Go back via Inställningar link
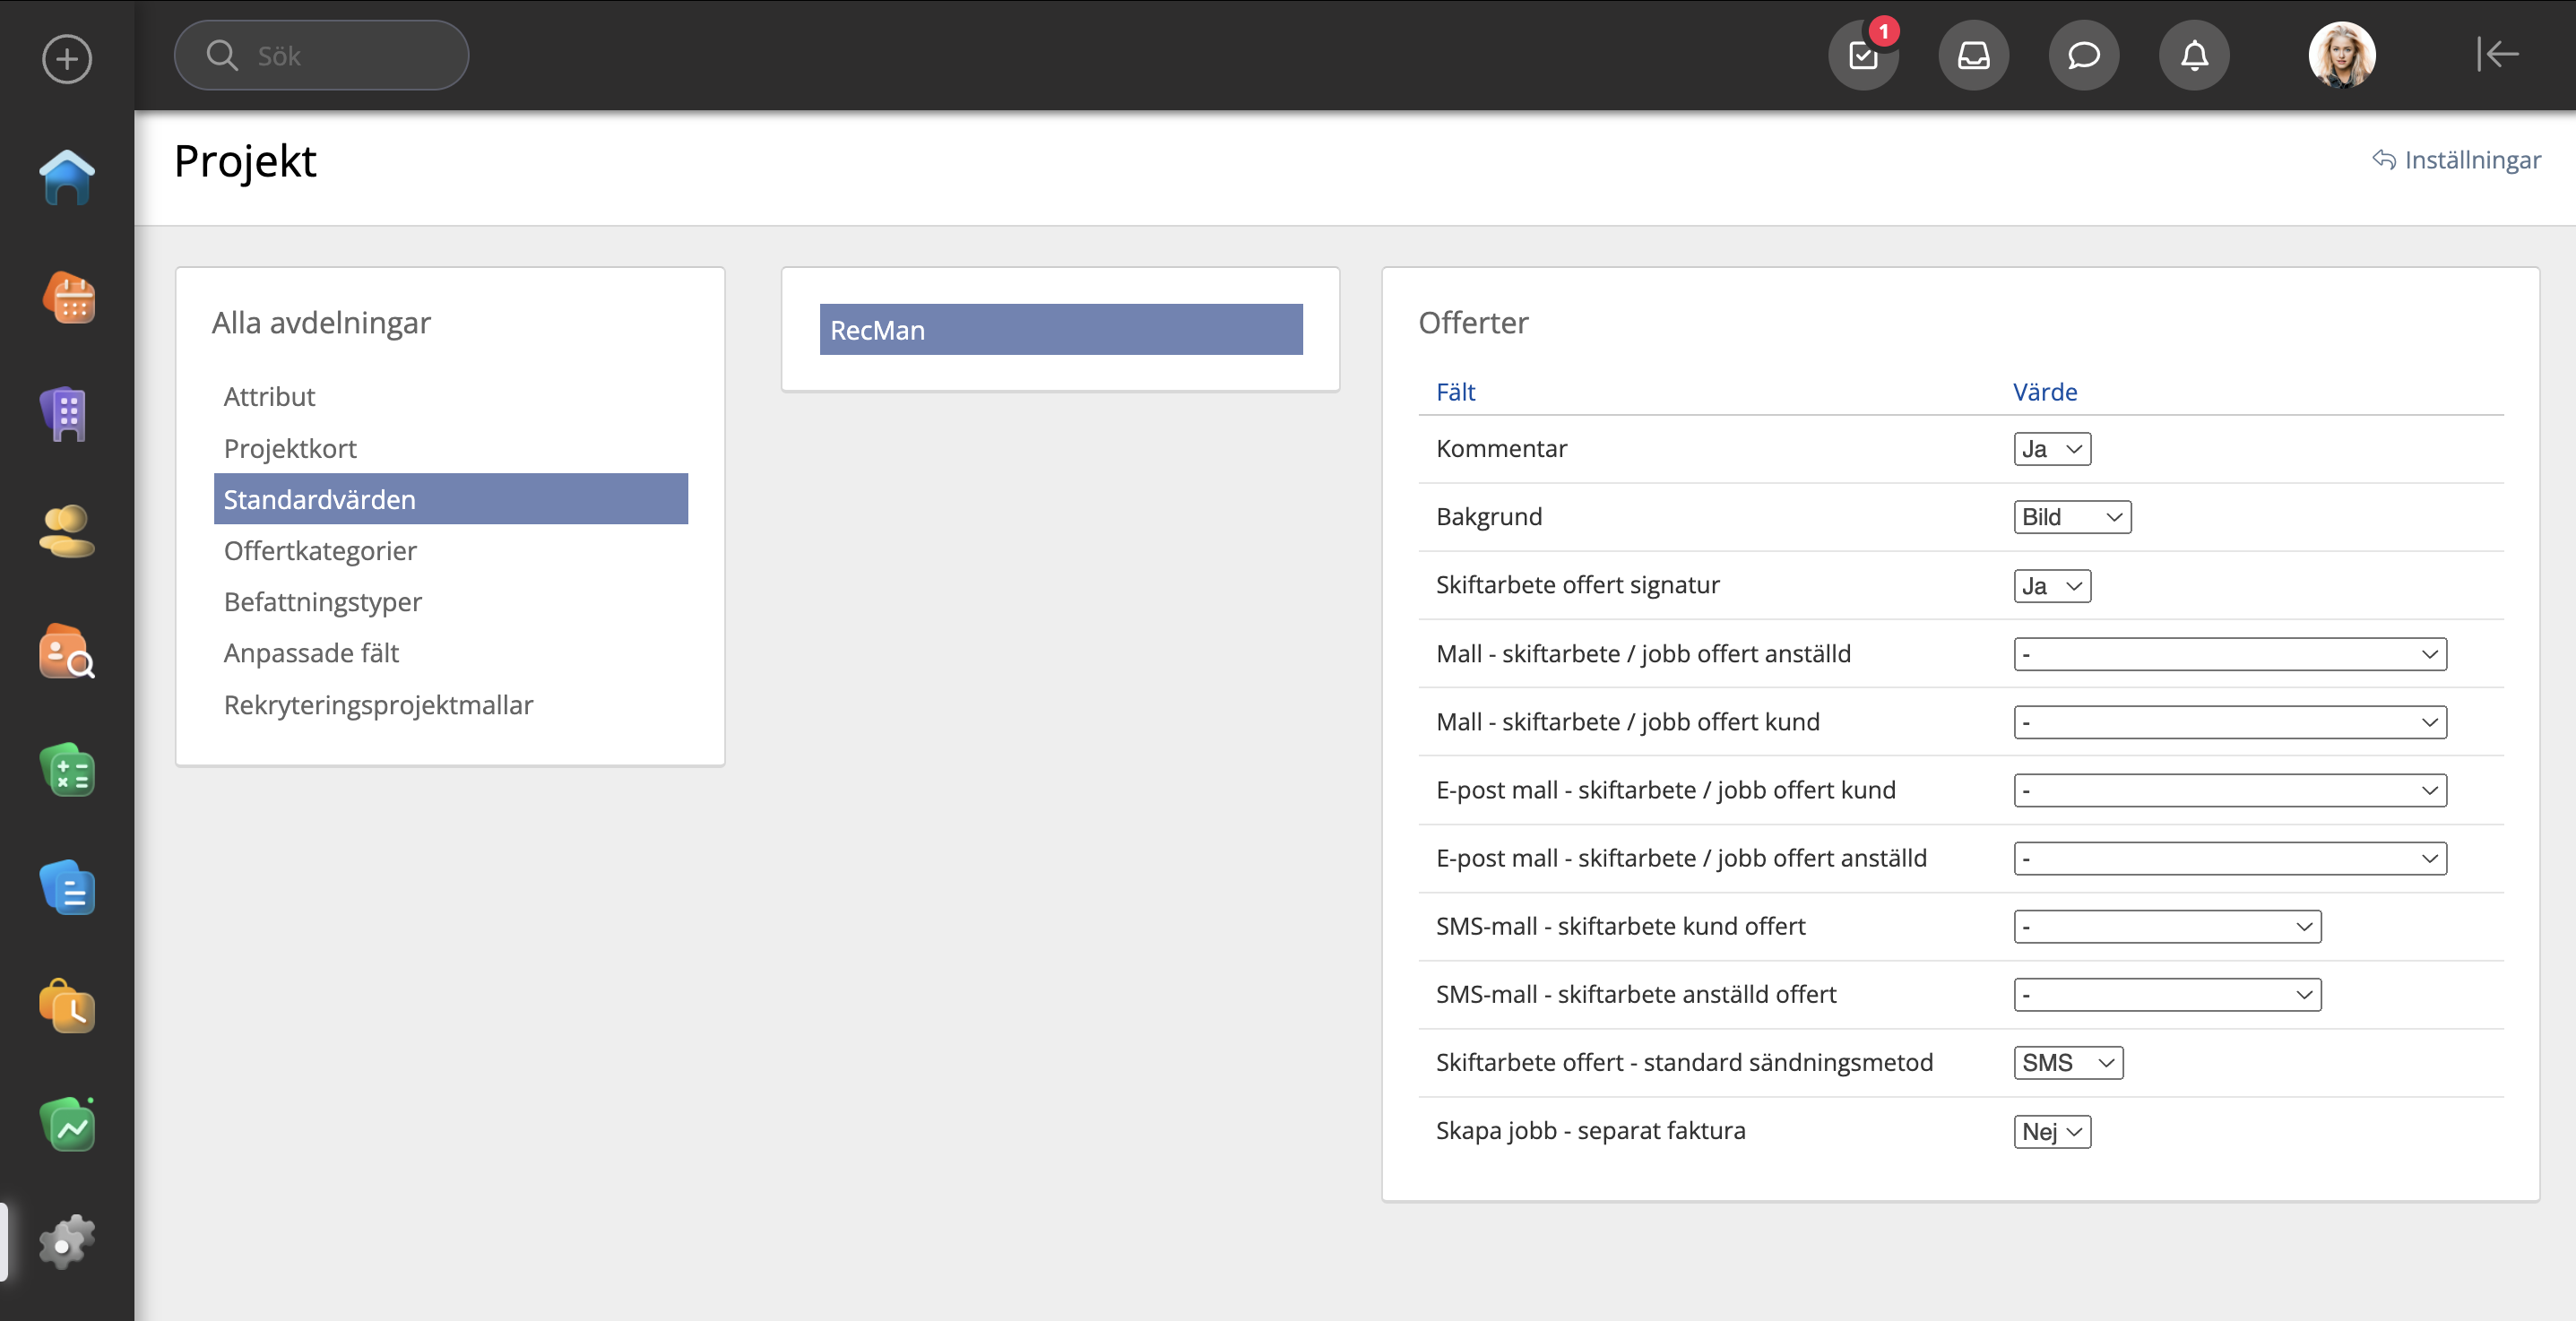The height and width of the screenshot is (1321, 2576). pyautogui.click(x=2457, y=160)
